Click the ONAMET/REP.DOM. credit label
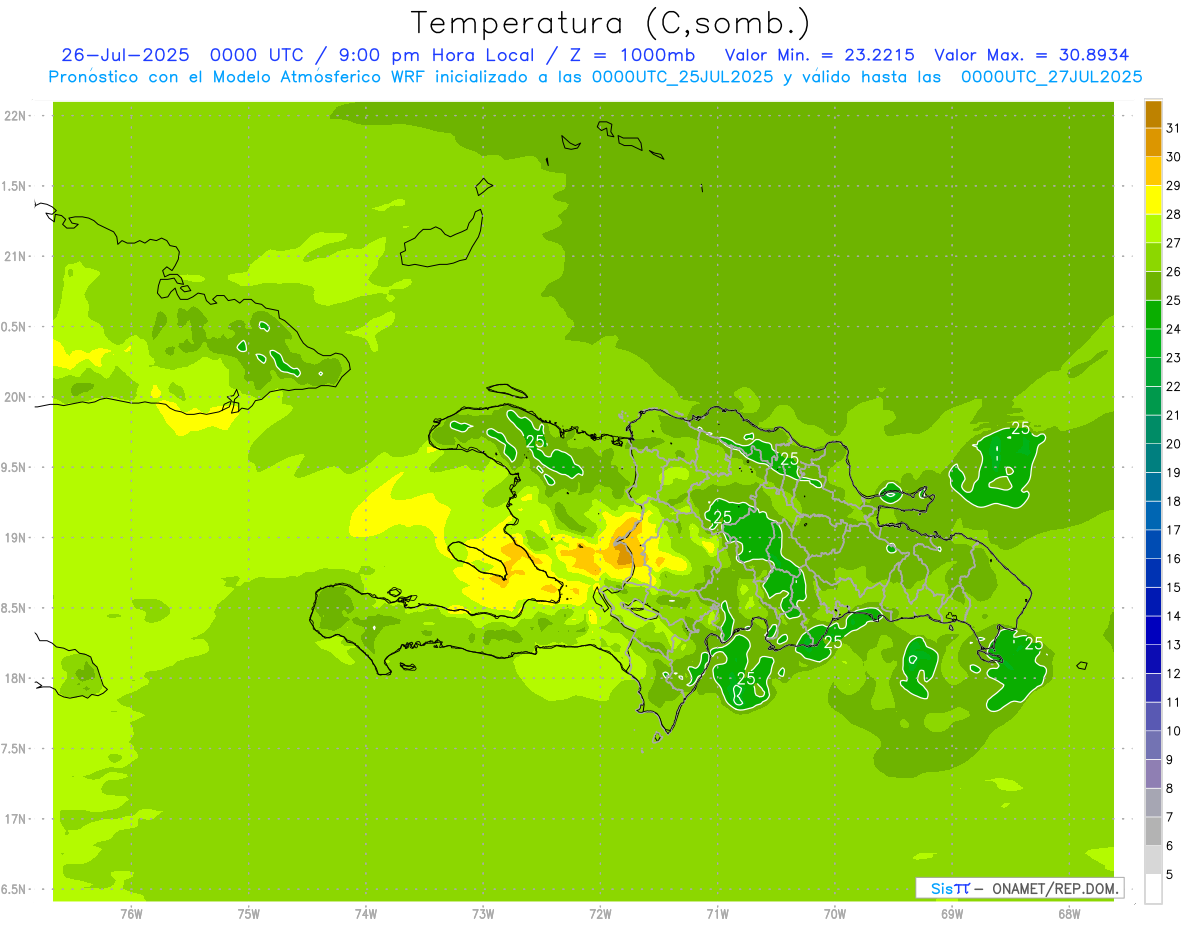This screenshot has height=927, width=1200. 1055,888
